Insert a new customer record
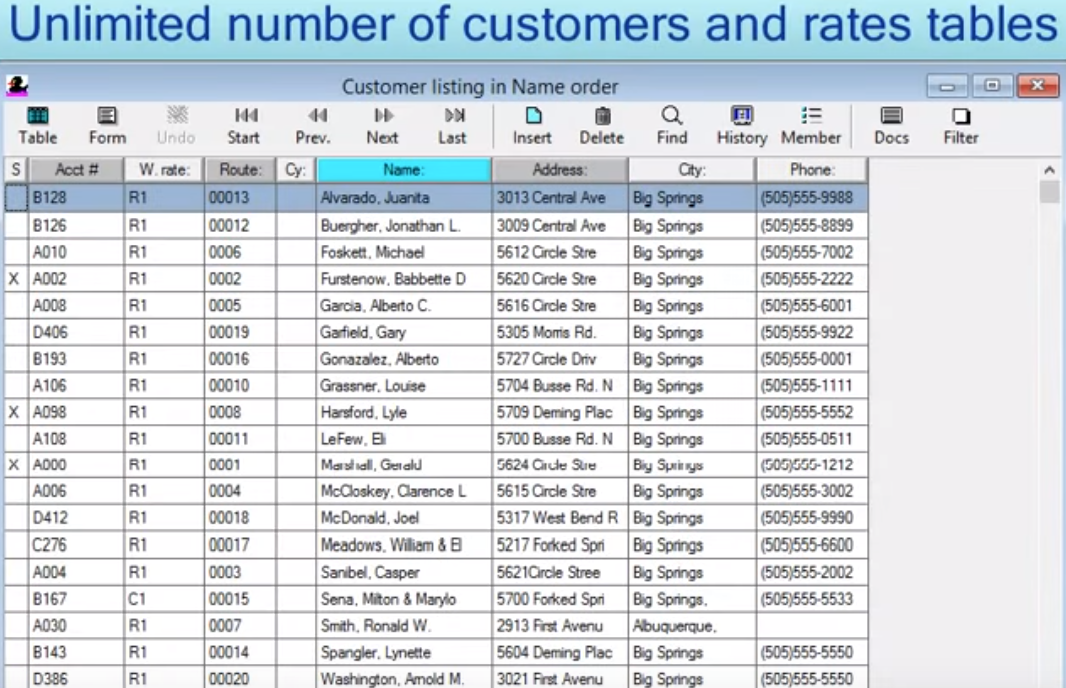Screen dimensions: 1066x688 (532, 126)
